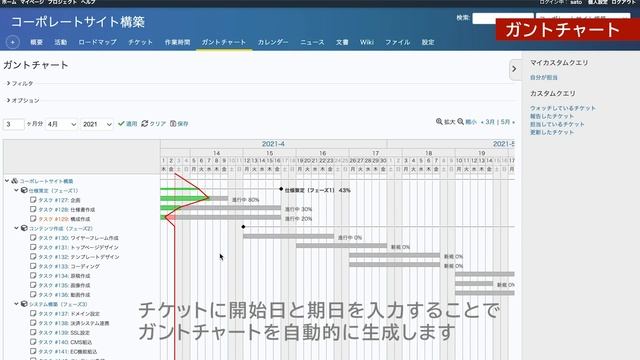Open the 設定 tab
The height and width of the screenshot is (360, 640).
pyautogui.click(x=428, y=42)
